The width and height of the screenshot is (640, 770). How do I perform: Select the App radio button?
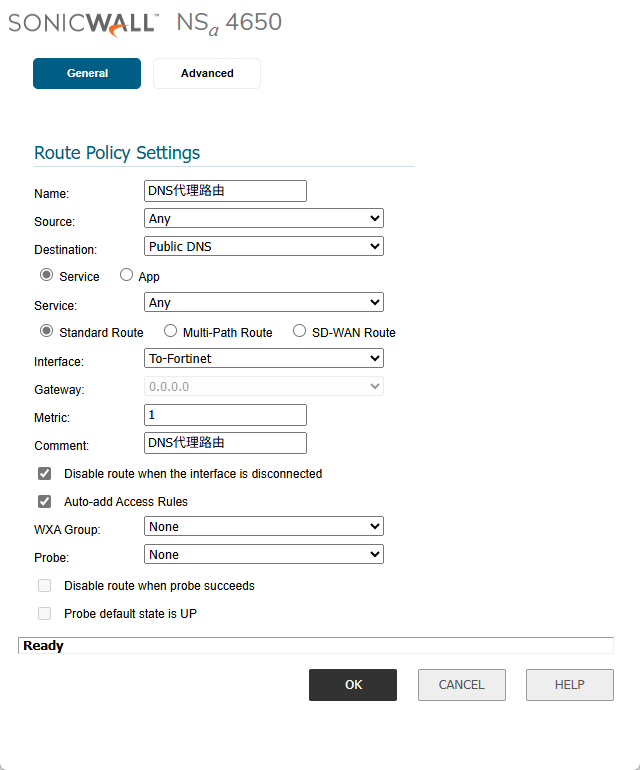(x=126, y=275)
